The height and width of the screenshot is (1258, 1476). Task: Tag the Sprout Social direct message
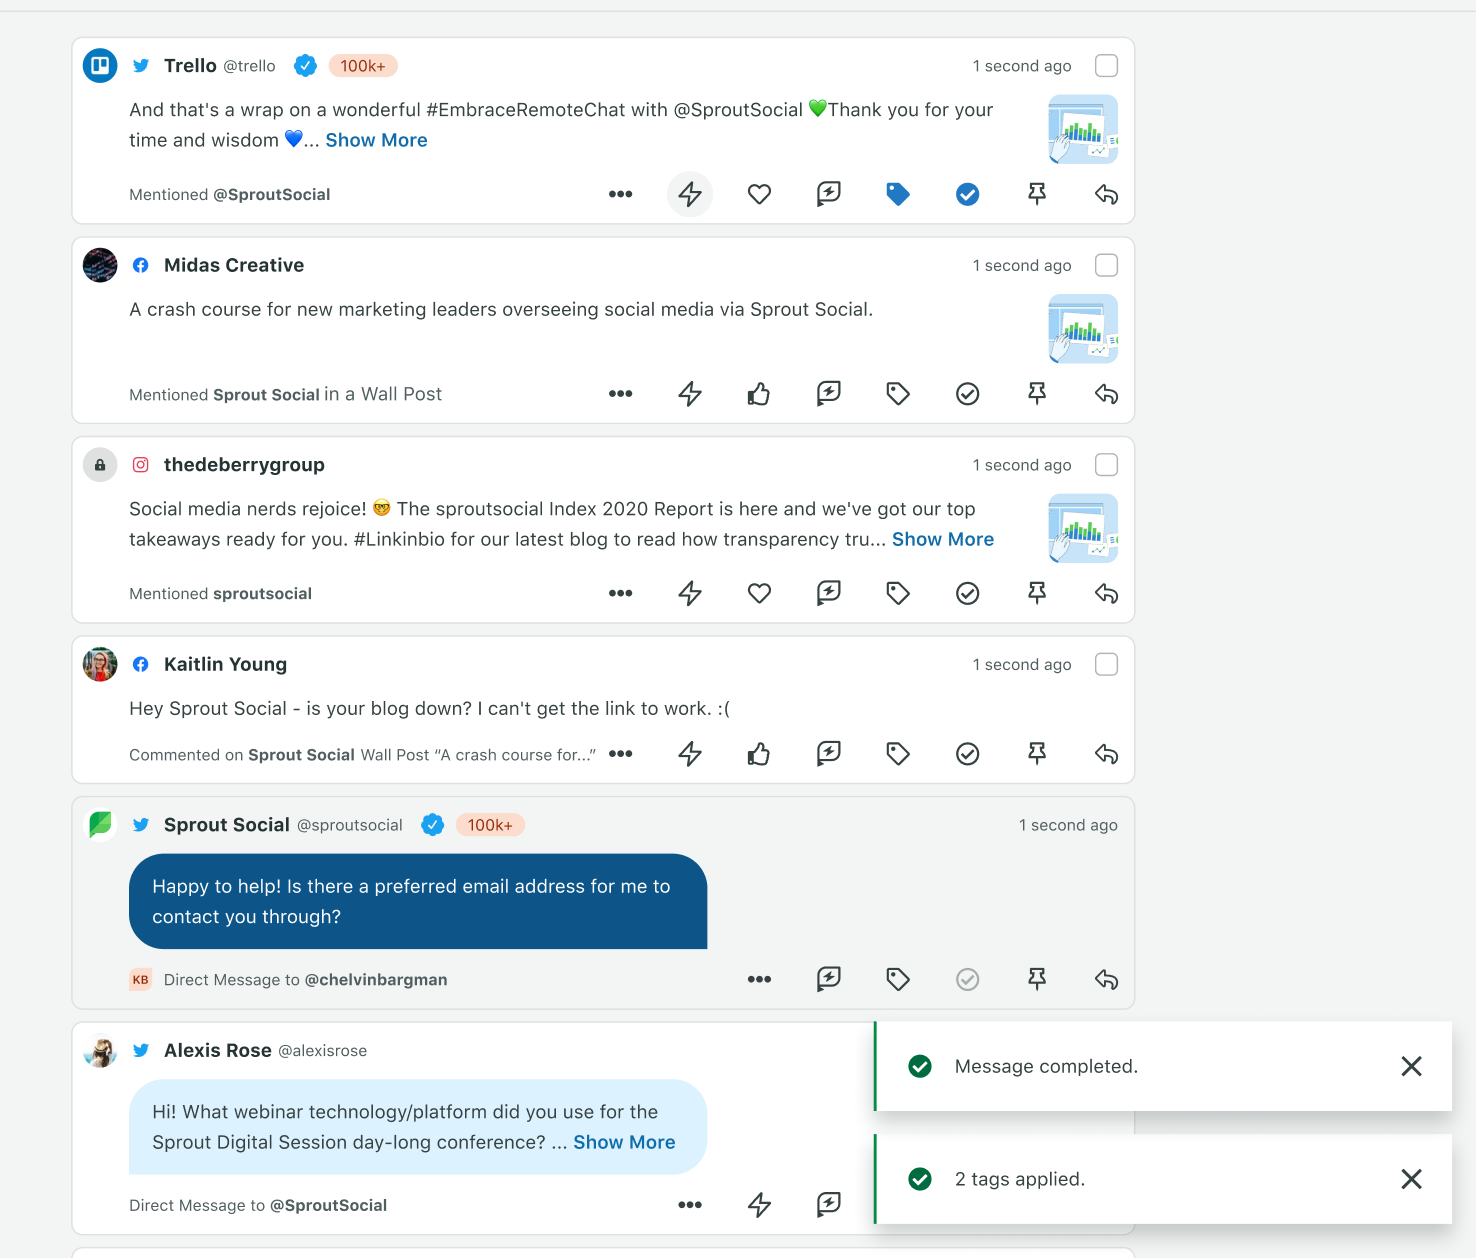click(898, 979)
